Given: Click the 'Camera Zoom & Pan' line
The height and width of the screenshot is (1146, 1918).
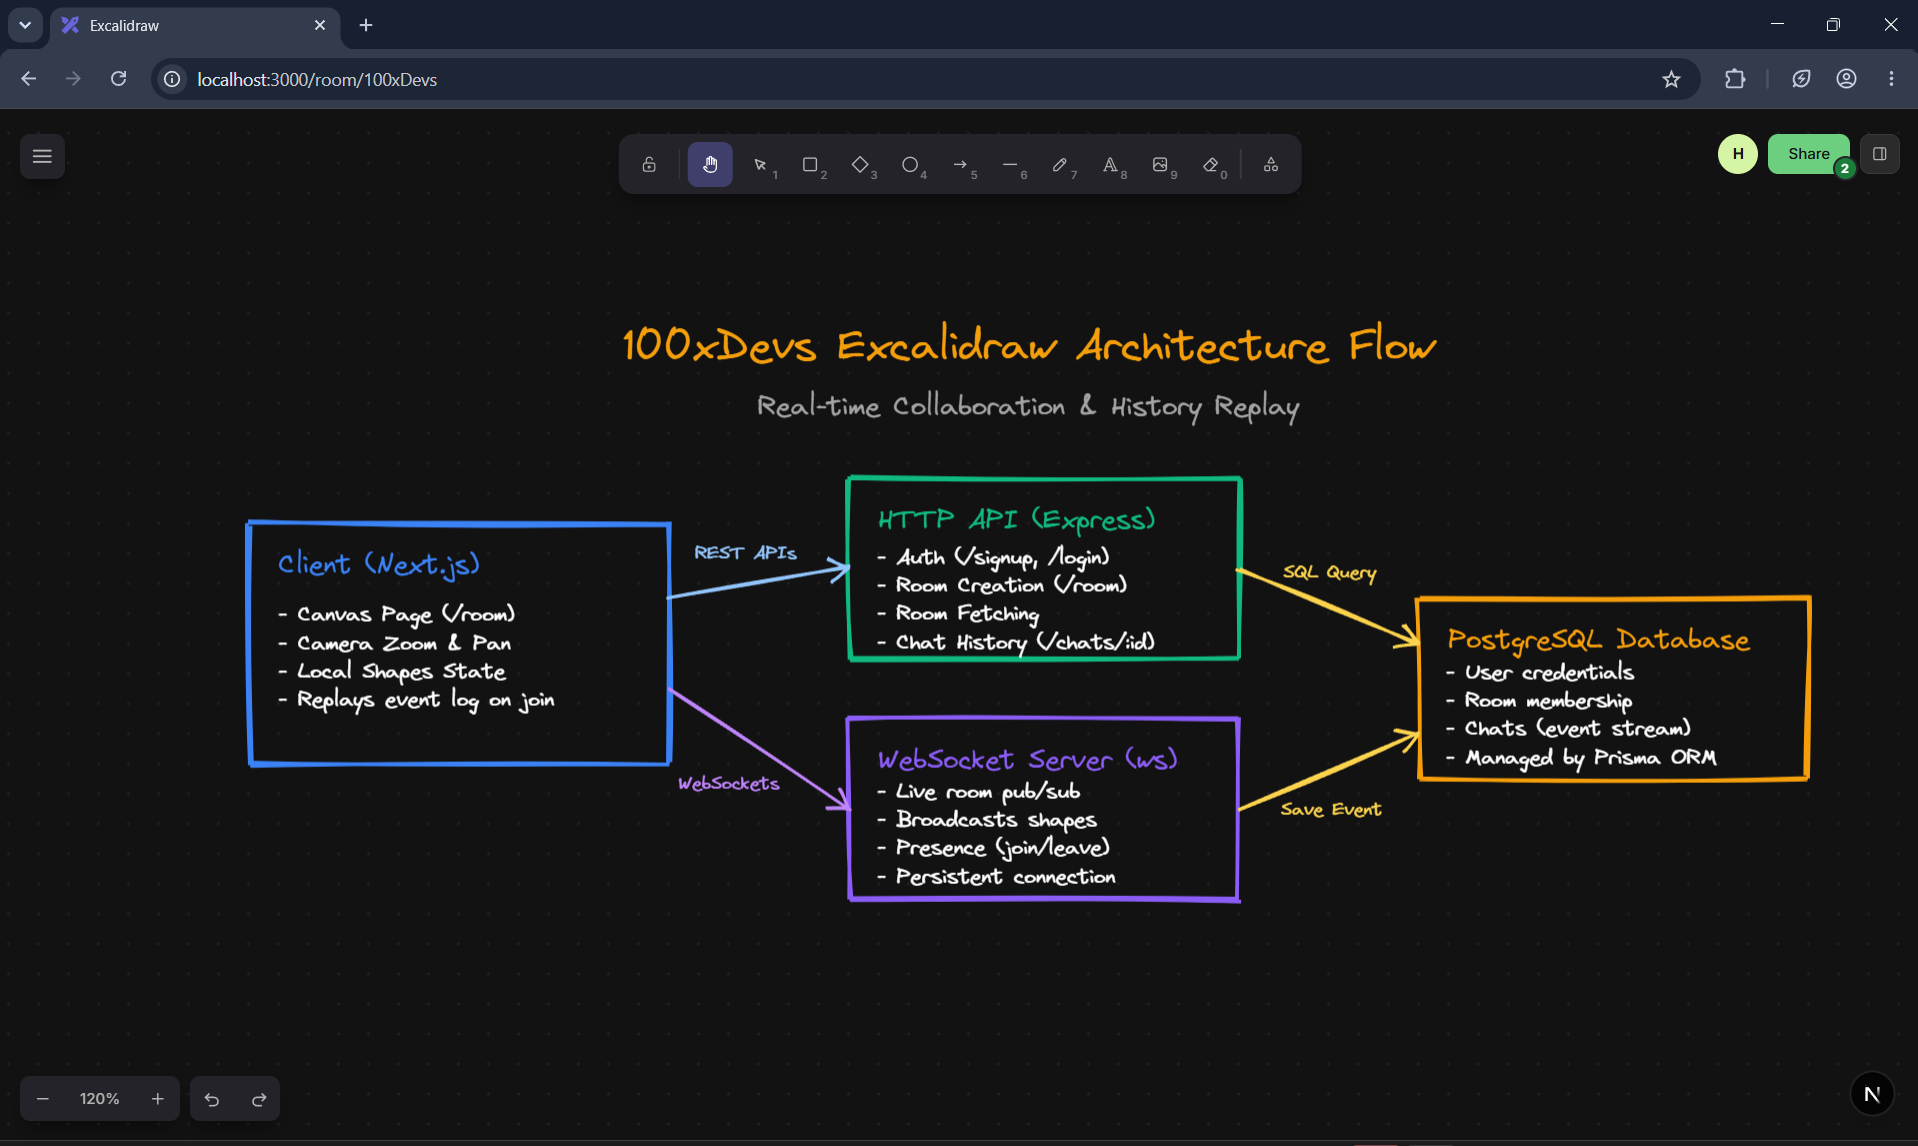Looking at the screenshot, I should click(395, 643).
